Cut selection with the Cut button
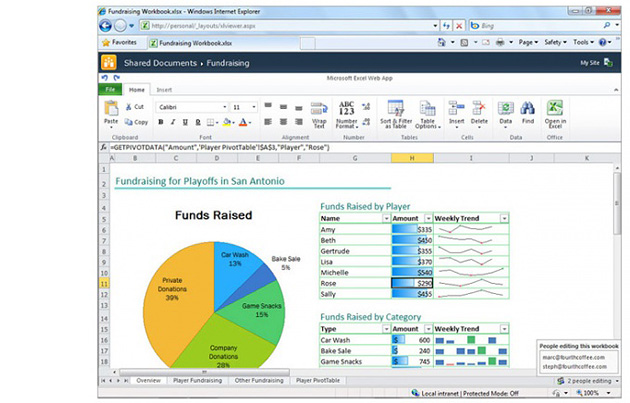Viewport: 630px width, 403px height. point(134,107)
